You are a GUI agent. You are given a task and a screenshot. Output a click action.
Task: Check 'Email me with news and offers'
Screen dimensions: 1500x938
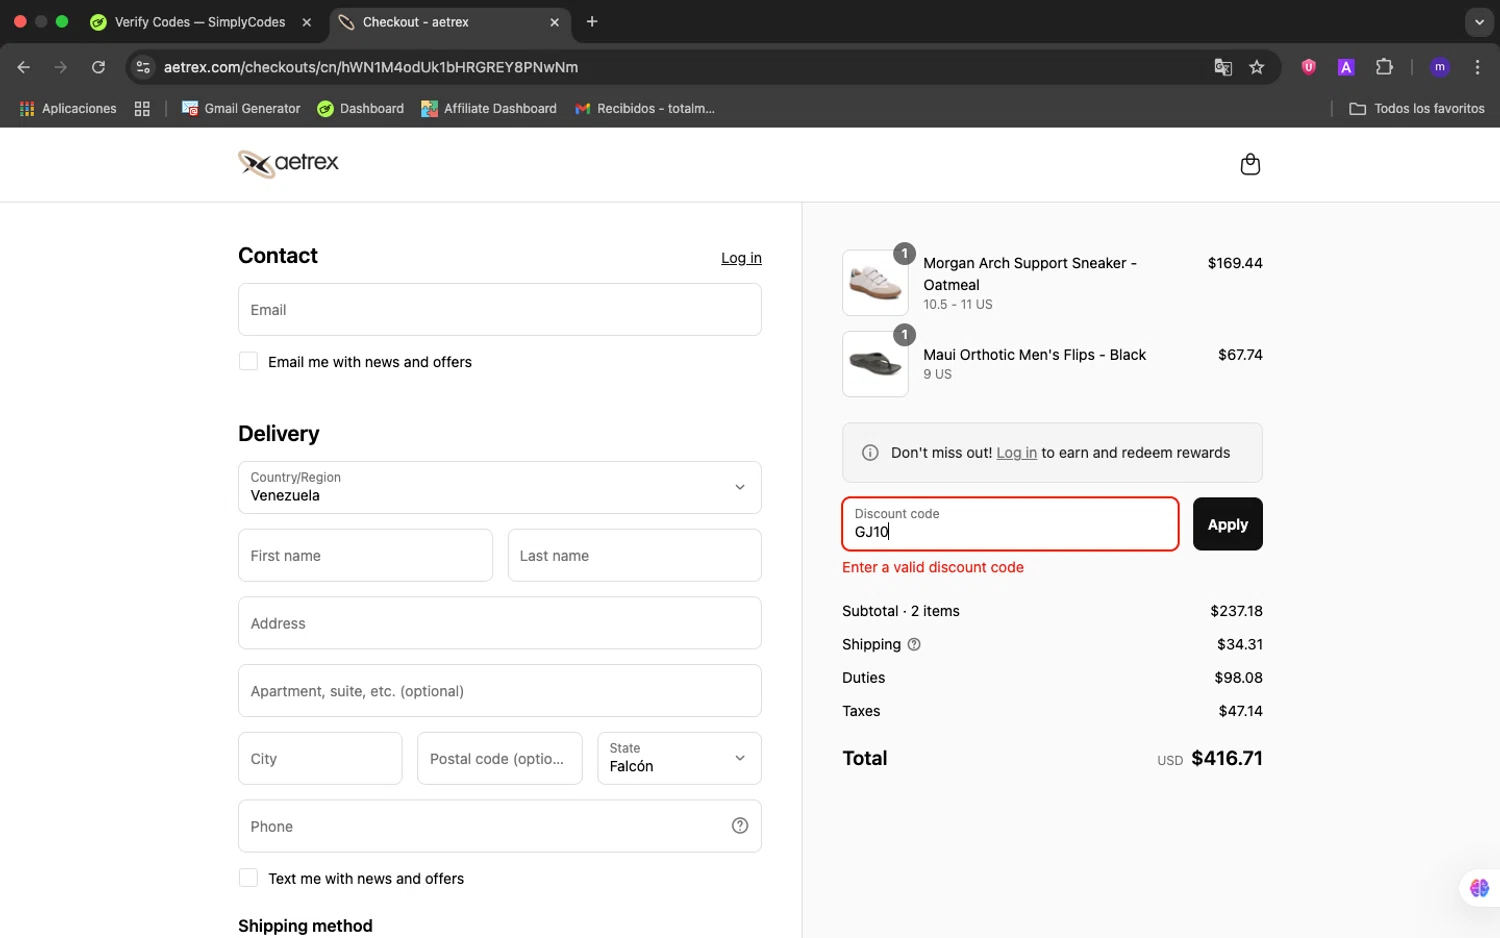click(248, 362)
